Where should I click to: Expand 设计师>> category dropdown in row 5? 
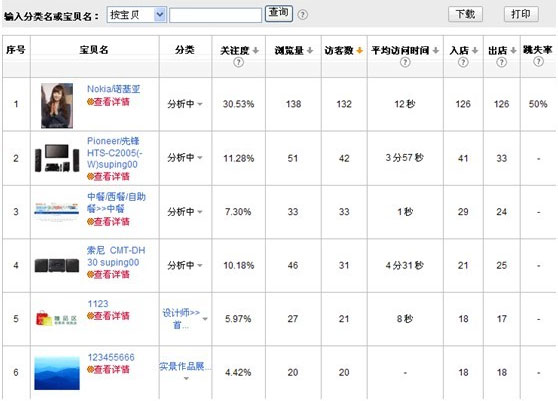tap(205, 319)
